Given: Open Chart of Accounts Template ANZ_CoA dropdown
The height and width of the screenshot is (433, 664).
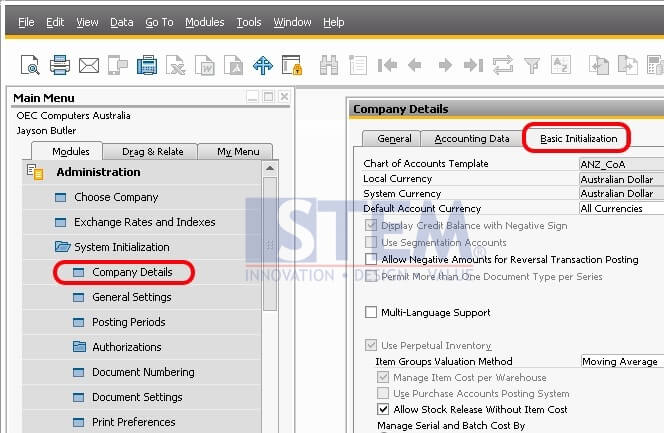Looking at the screenshot, I should pyautogui.click(x=621, y=164).
